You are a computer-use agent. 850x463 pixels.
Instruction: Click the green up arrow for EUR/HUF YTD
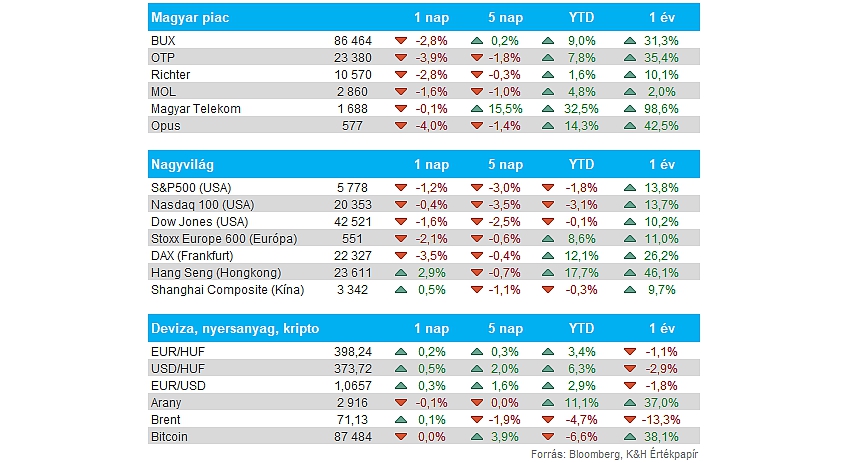tap(548, 352)
